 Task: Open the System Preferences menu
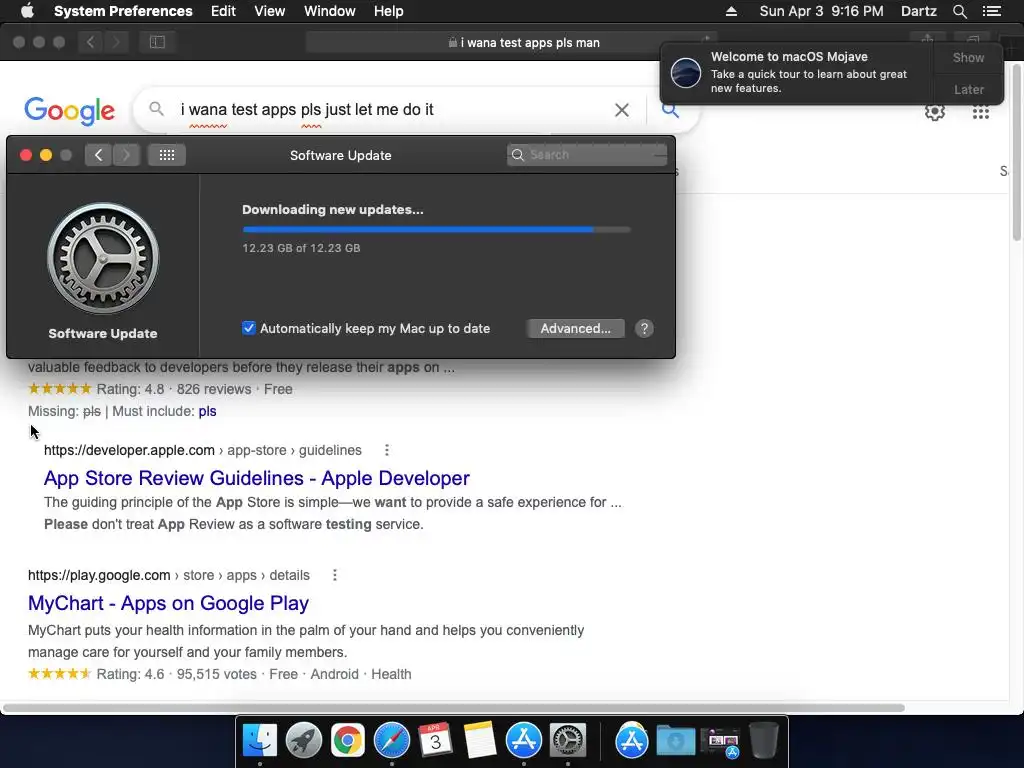click(x=123, y=11)
